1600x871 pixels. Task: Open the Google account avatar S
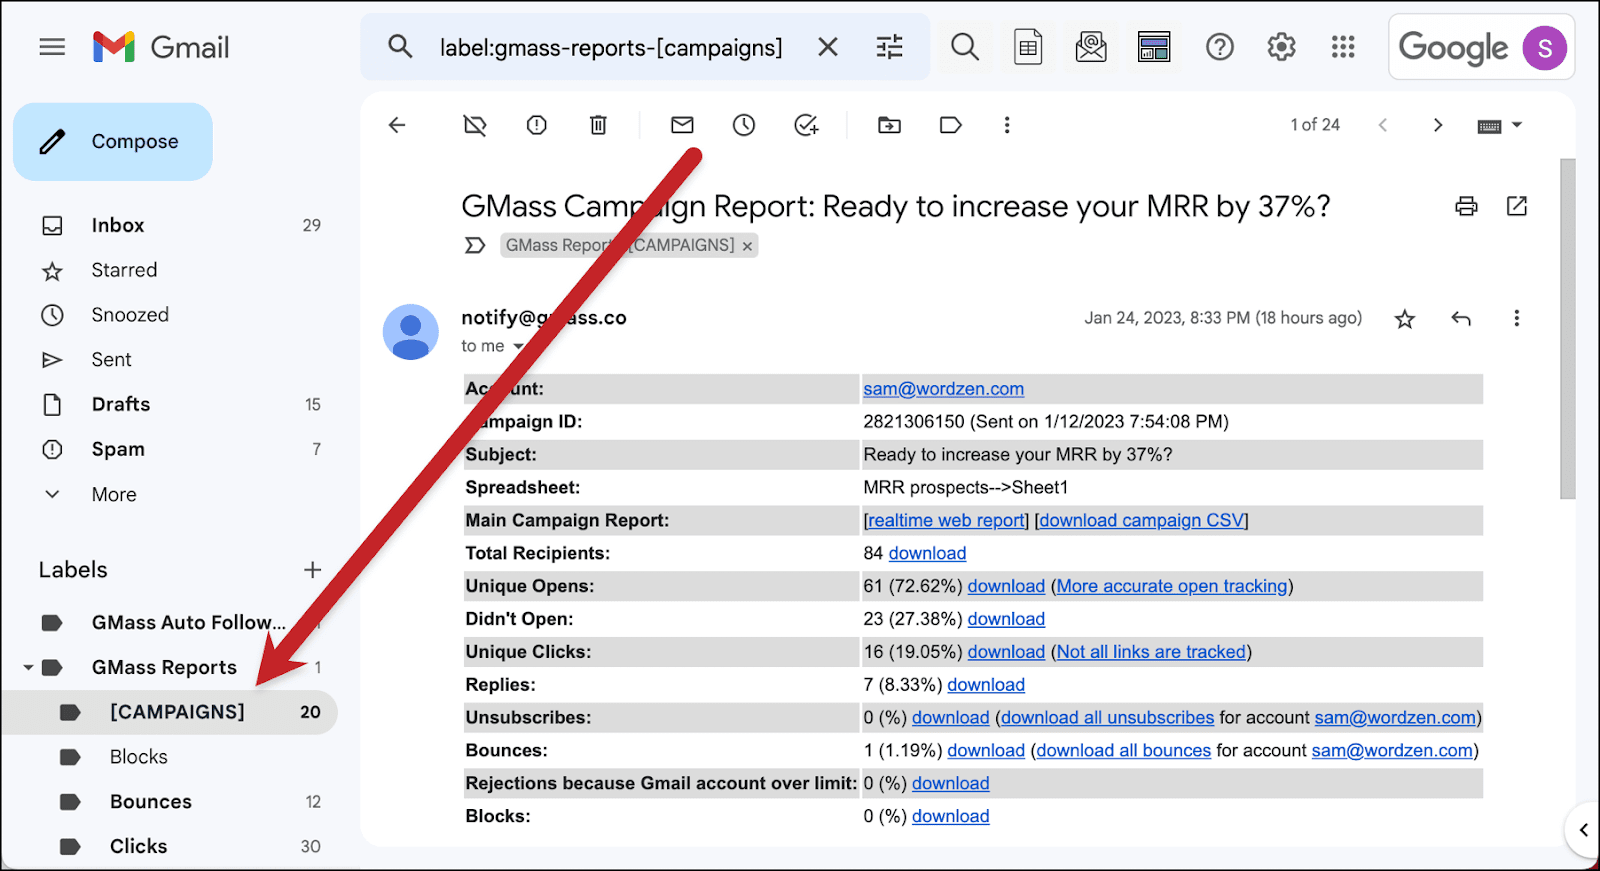[1544, 48]
